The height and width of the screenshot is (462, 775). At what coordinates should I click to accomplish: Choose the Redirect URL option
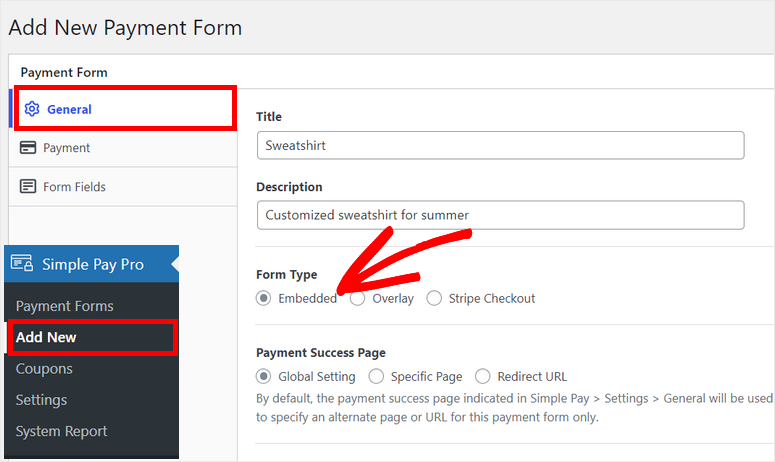(482, 376)
